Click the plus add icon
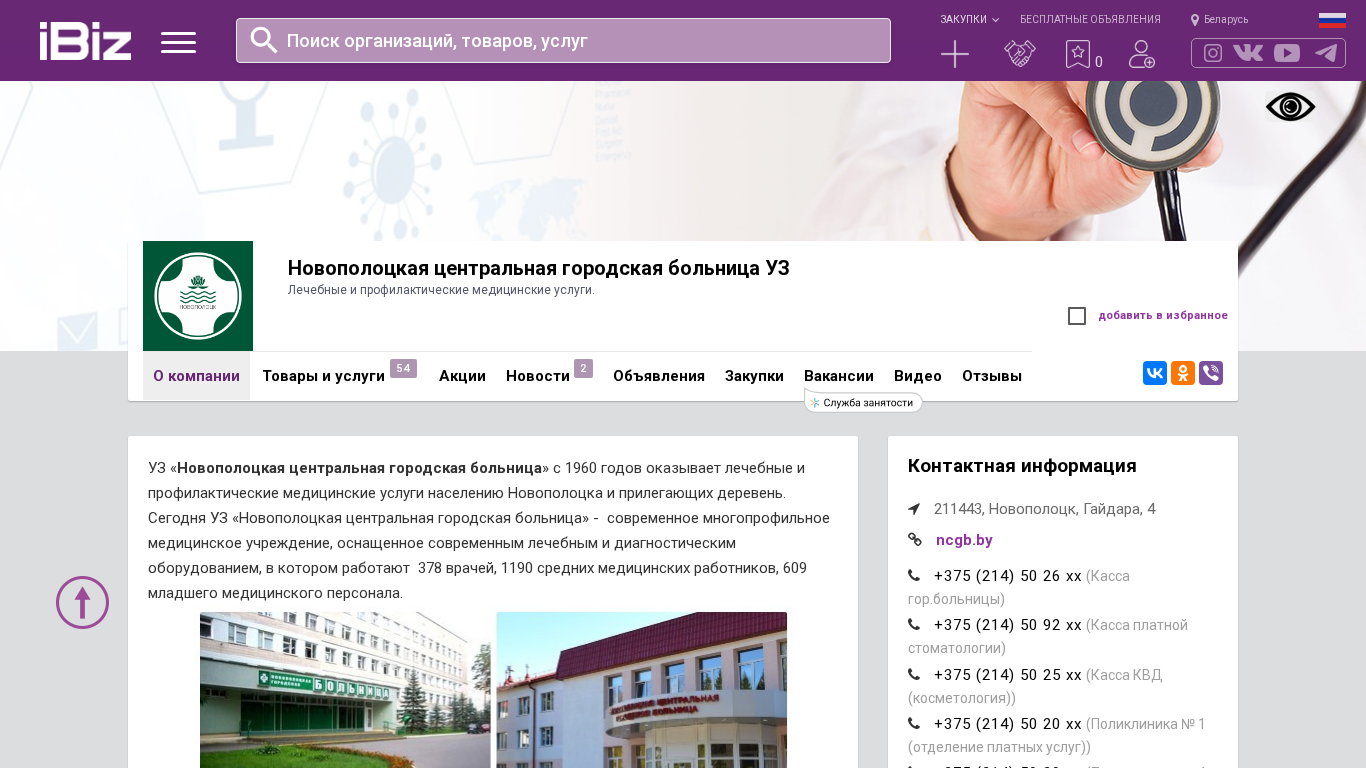 click(955, 54)
